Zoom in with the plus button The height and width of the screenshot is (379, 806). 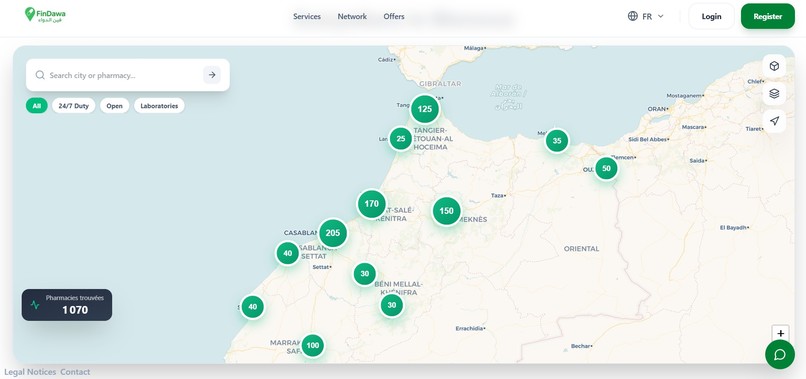click(780, 333)
